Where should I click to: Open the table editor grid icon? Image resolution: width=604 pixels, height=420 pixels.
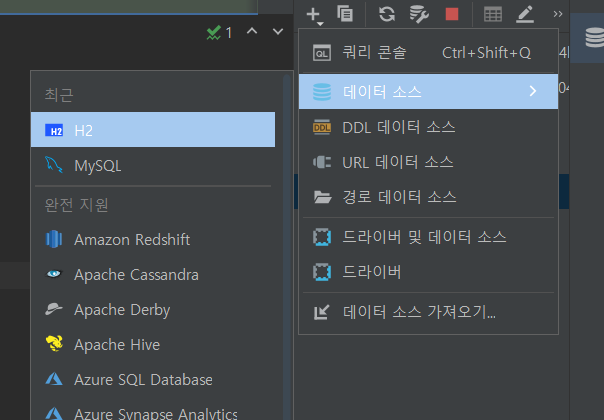(493, 15)
